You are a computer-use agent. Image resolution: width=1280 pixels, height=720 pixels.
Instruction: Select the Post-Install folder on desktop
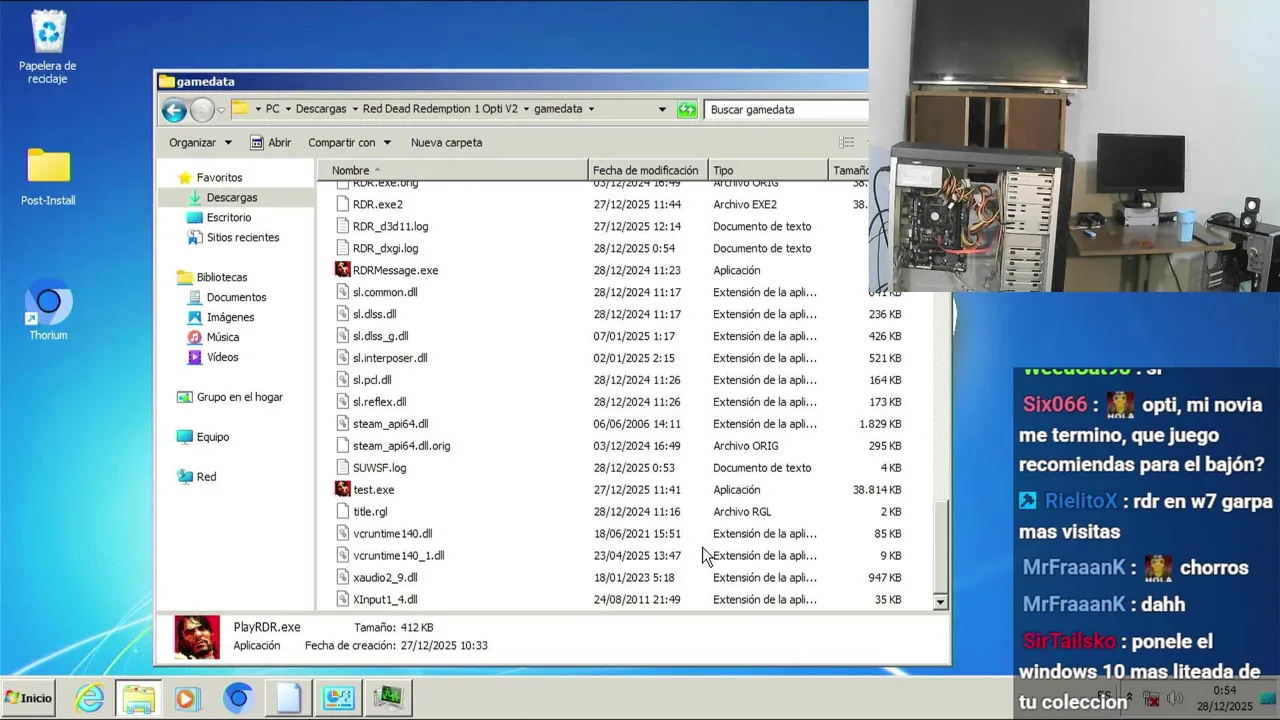click(48, 177)
